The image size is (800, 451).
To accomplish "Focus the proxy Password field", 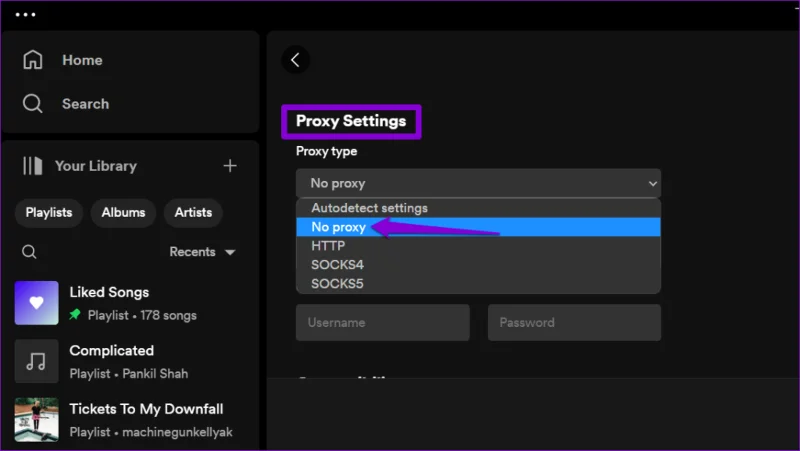I will click(x=574, y=322).
